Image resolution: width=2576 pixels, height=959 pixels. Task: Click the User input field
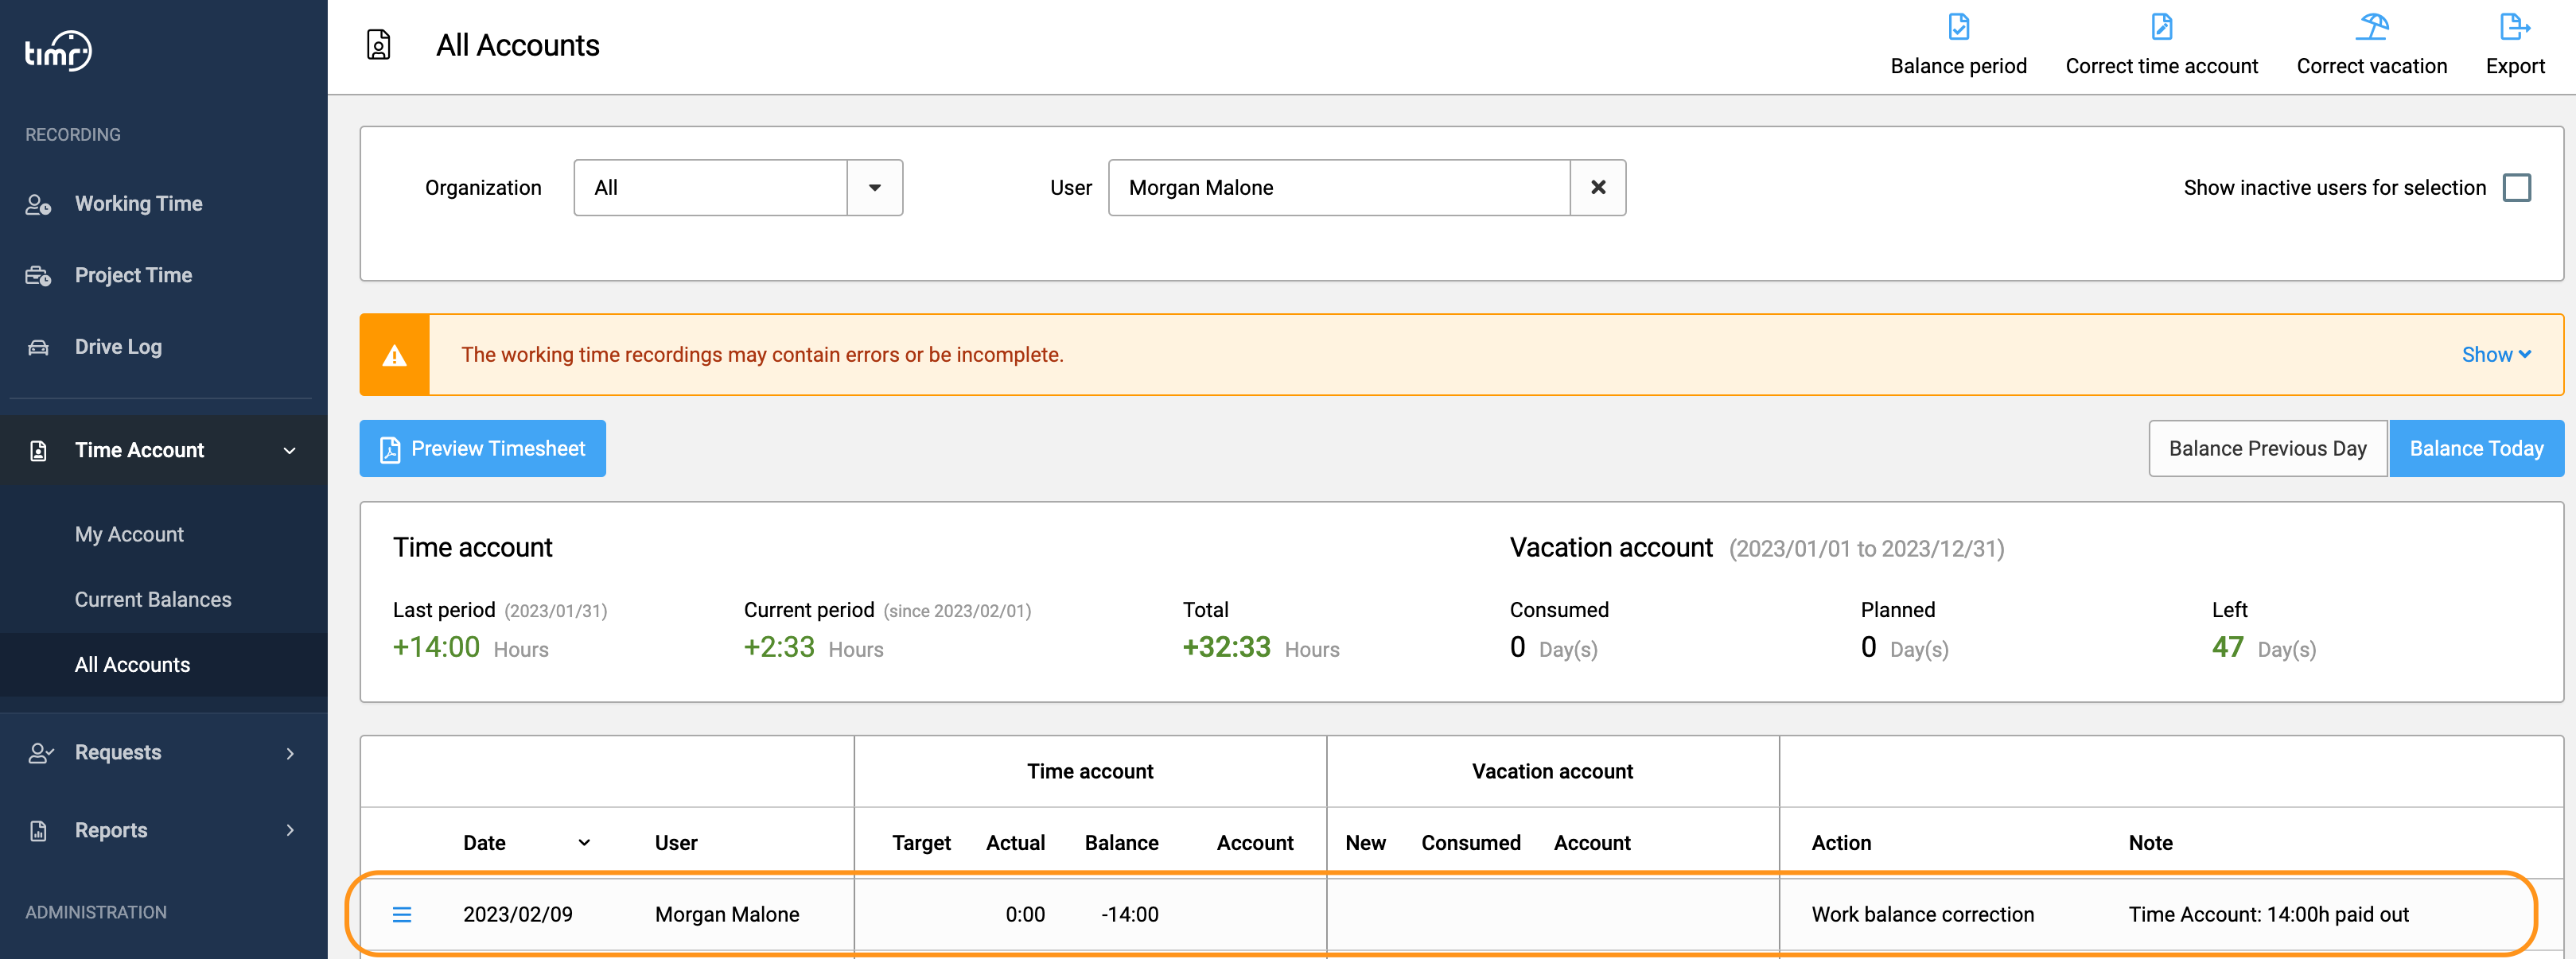pyautogui.click(x=1339, y=188)
